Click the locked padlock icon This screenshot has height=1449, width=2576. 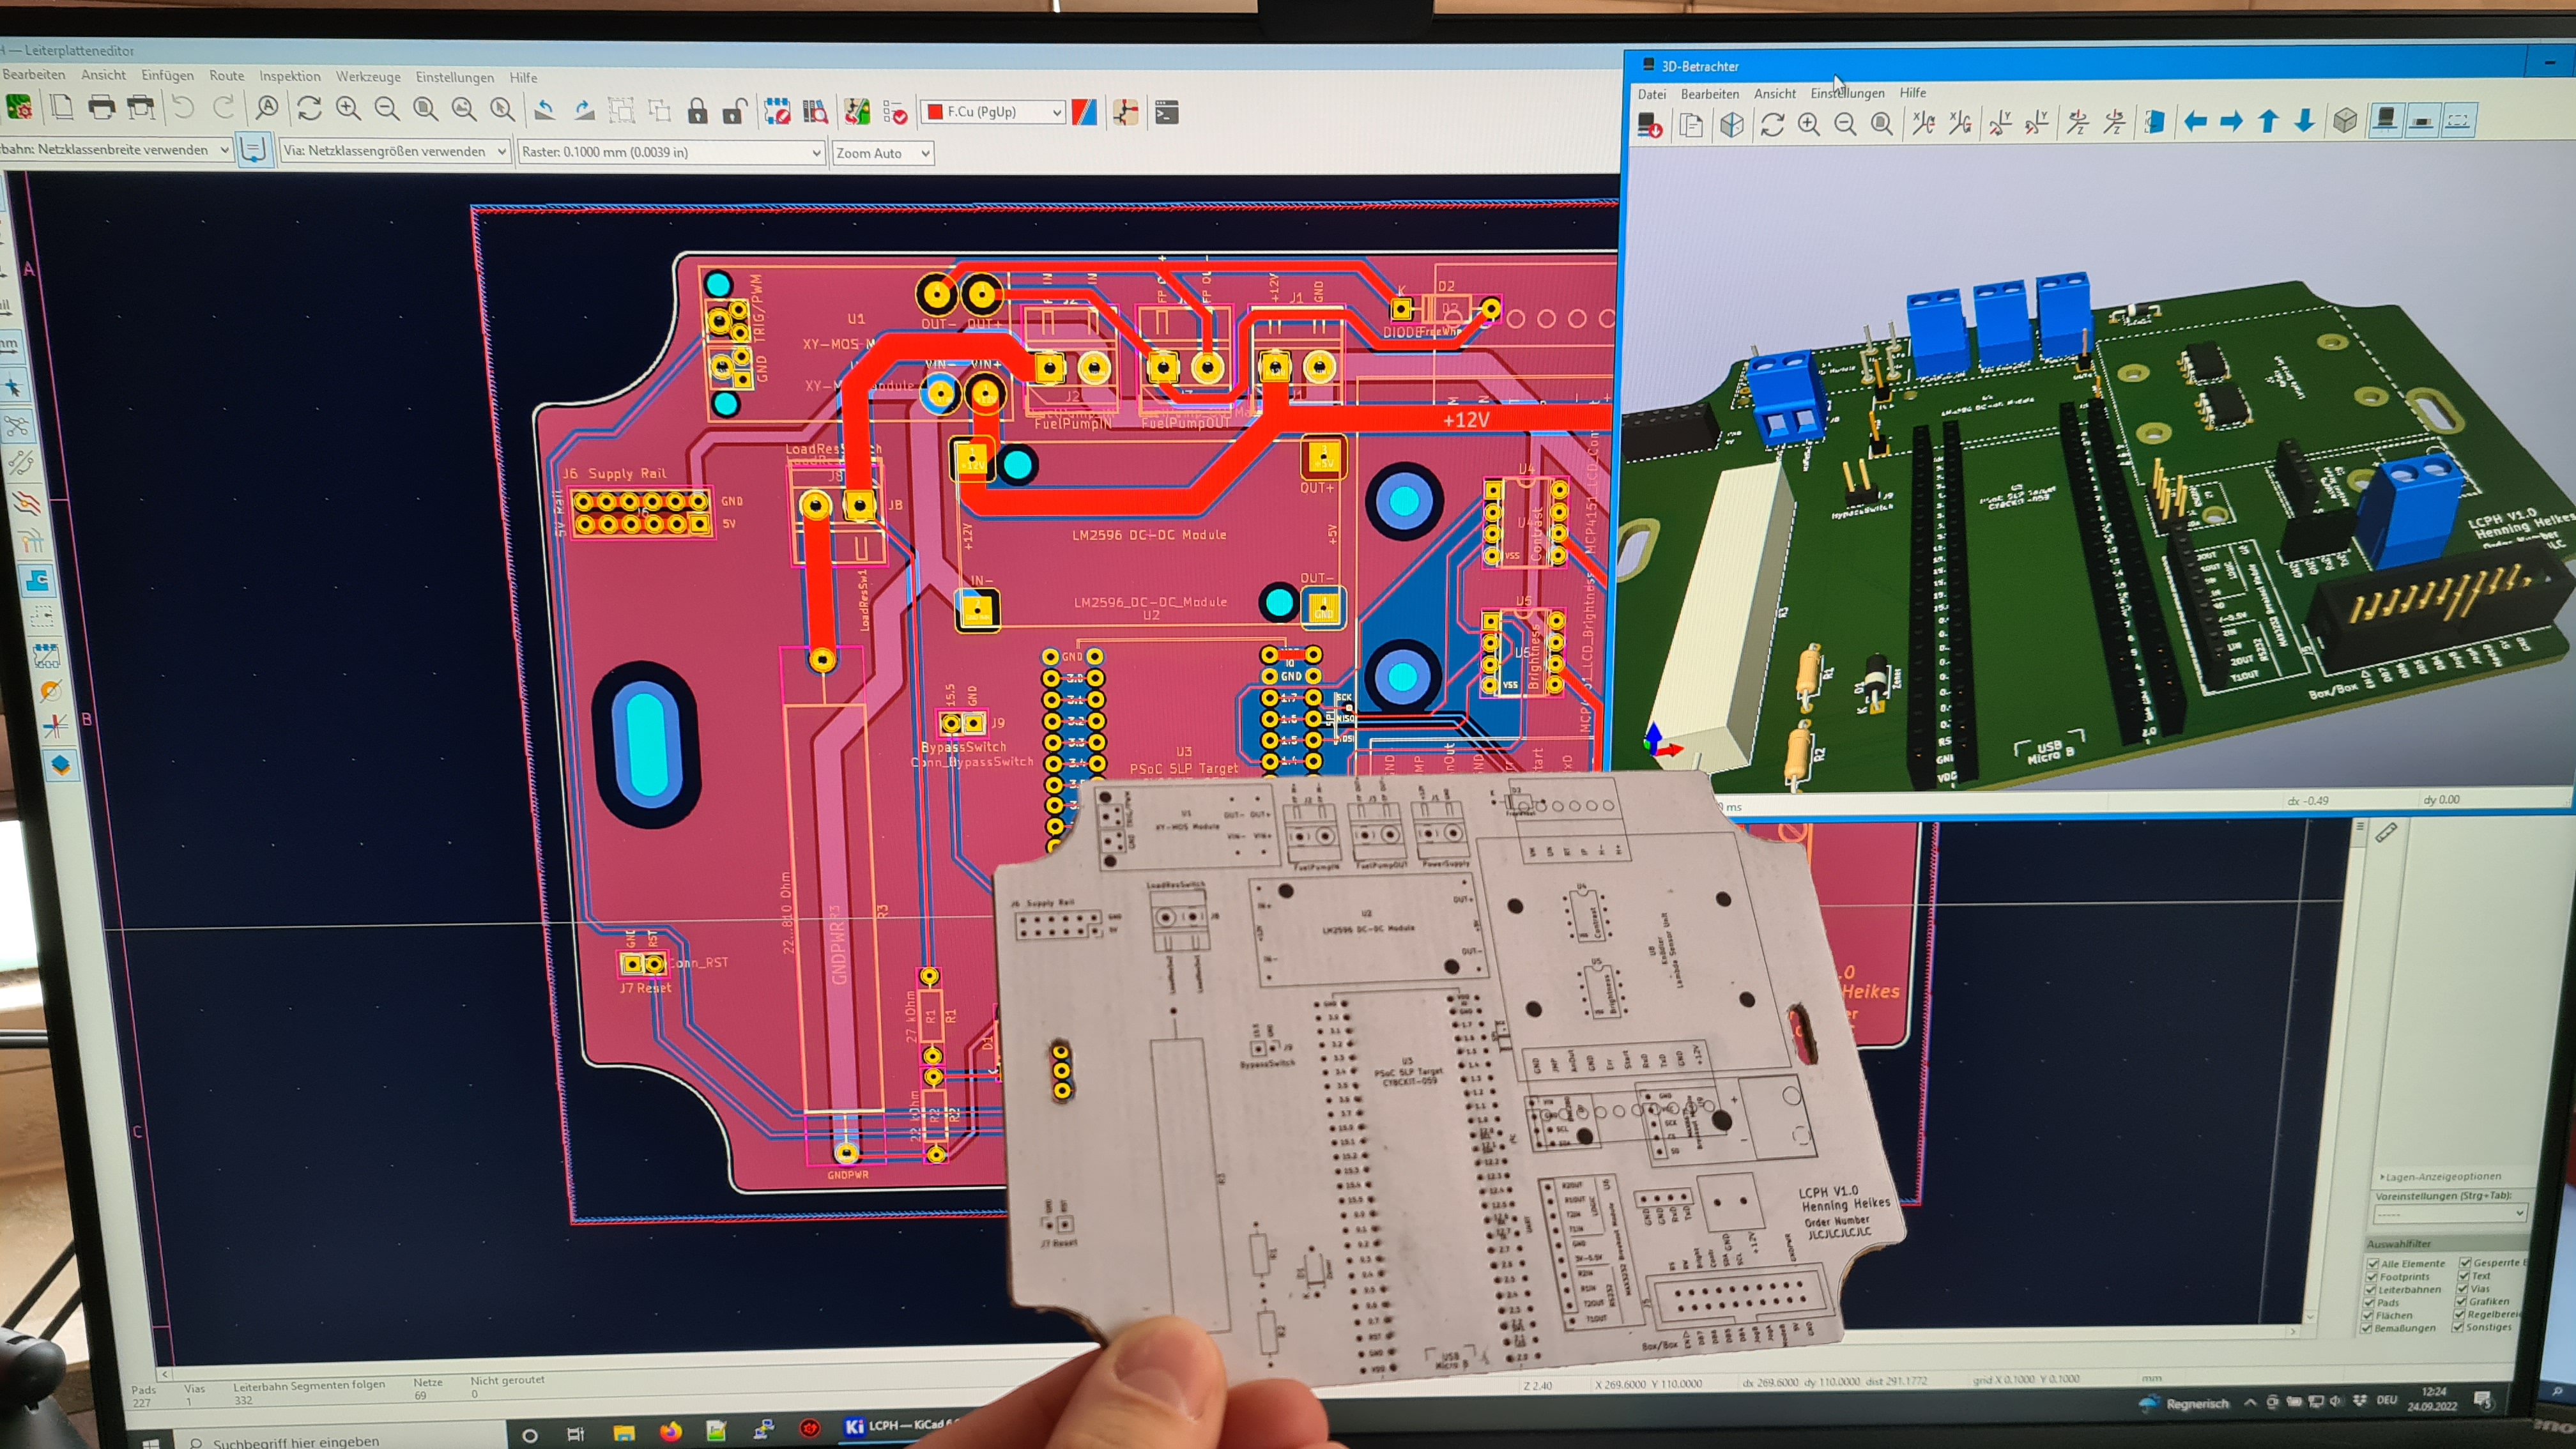click(x=697, y=111)
